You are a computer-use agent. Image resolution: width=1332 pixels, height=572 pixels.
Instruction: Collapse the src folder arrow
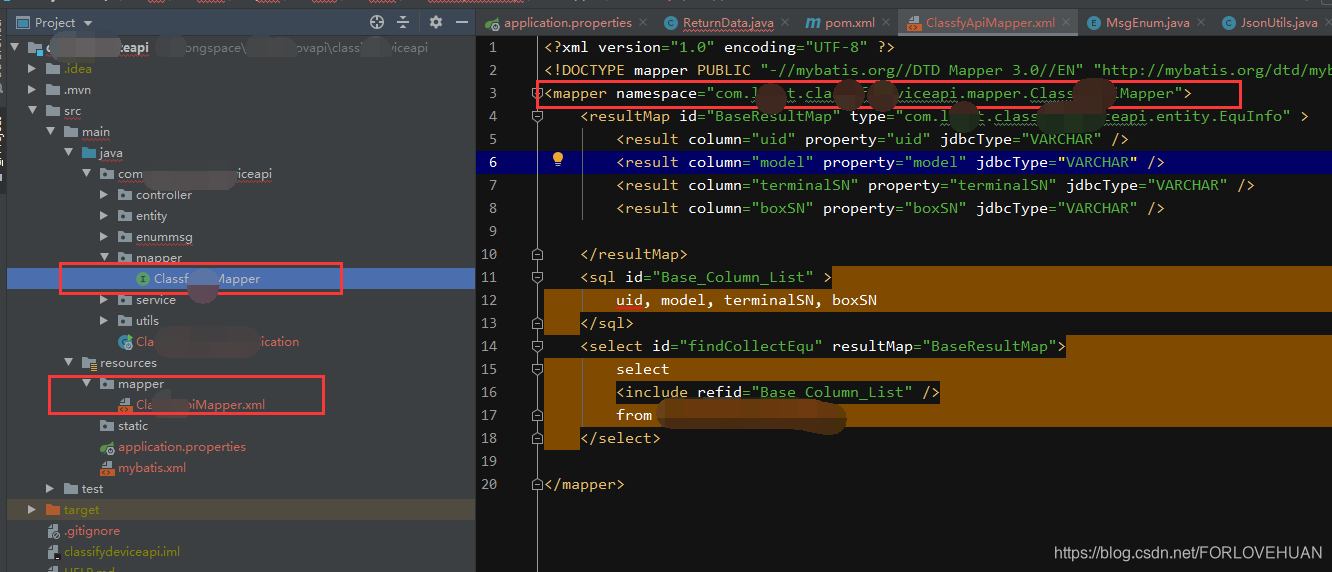pos(33,111)
